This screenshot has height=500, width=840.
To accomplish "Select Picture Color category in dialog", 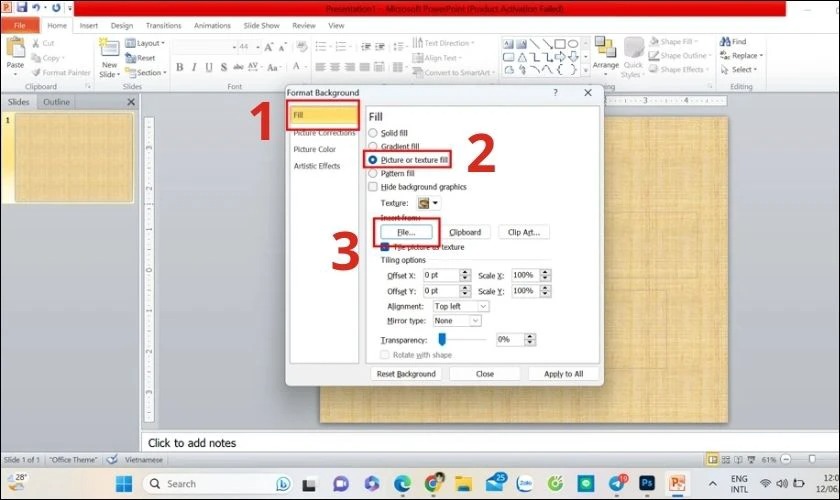I will (x=314, y=149).
